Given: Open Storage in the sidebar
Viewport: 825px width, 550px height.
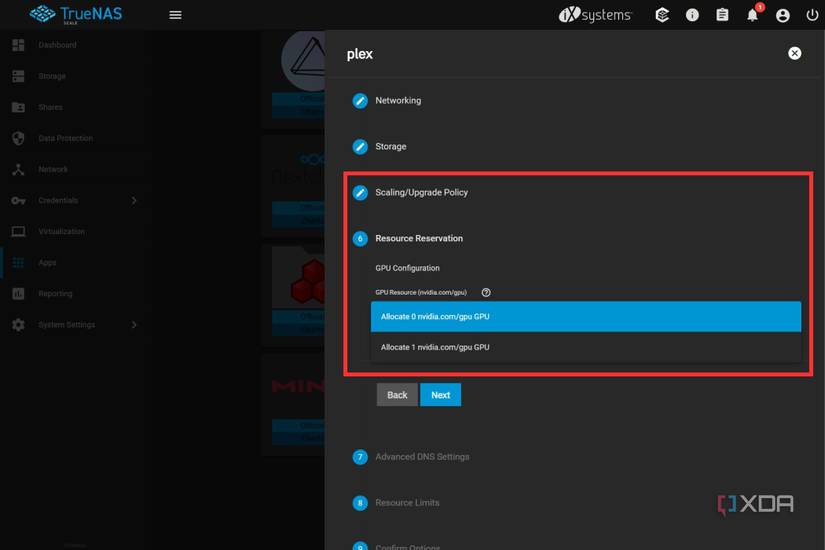Looking at the screenshot, I should point(52,76).
